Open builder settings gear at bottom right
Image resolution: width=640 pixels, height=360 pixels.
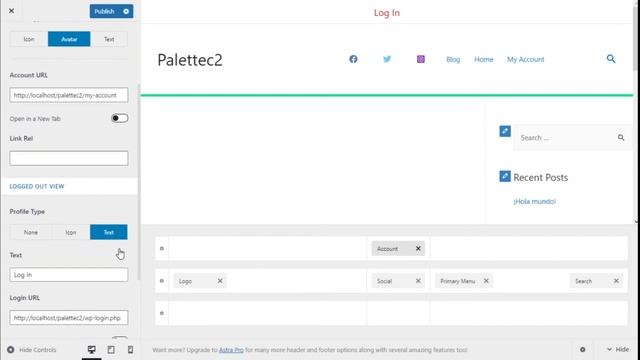point(582,350)
